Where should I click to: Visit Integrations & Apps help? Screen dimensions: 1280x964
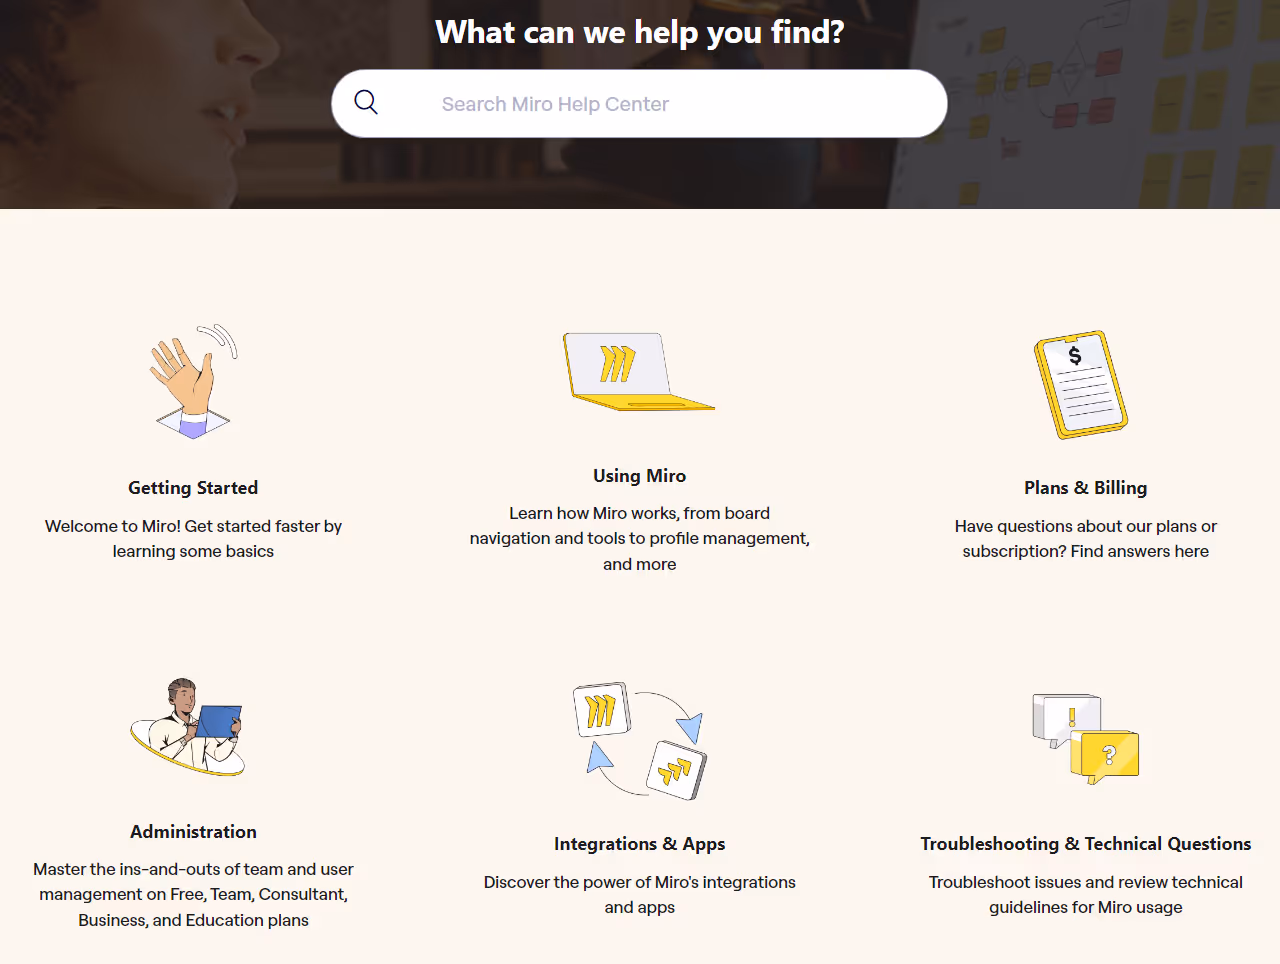pos(639,843)
